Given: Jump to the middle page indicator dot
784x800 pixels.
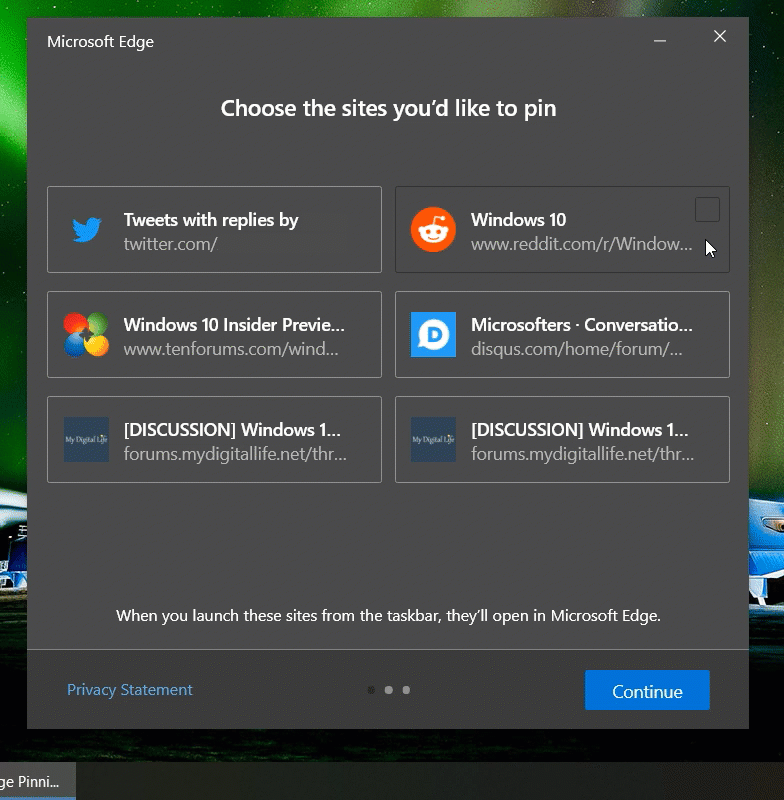Looking at the screenshot, I should click(389, 690).
